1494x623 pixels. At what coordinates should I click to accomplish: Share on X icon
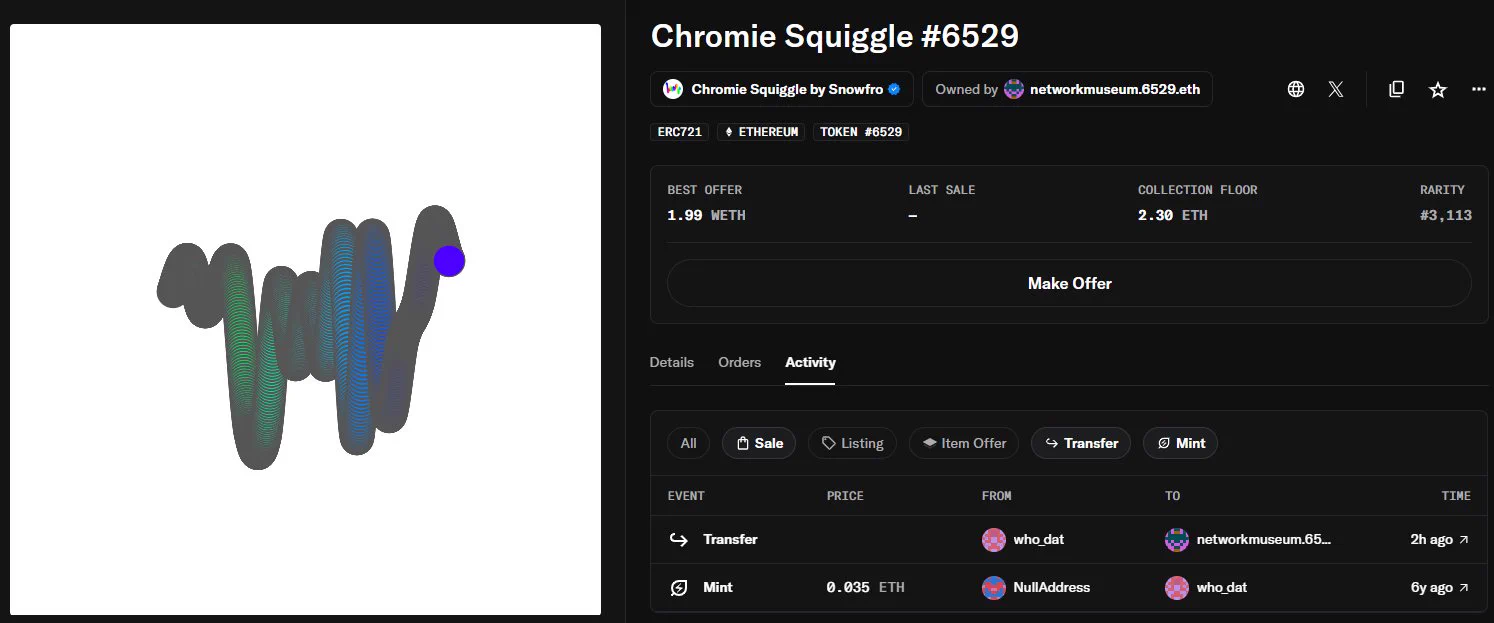point(1336,89)
